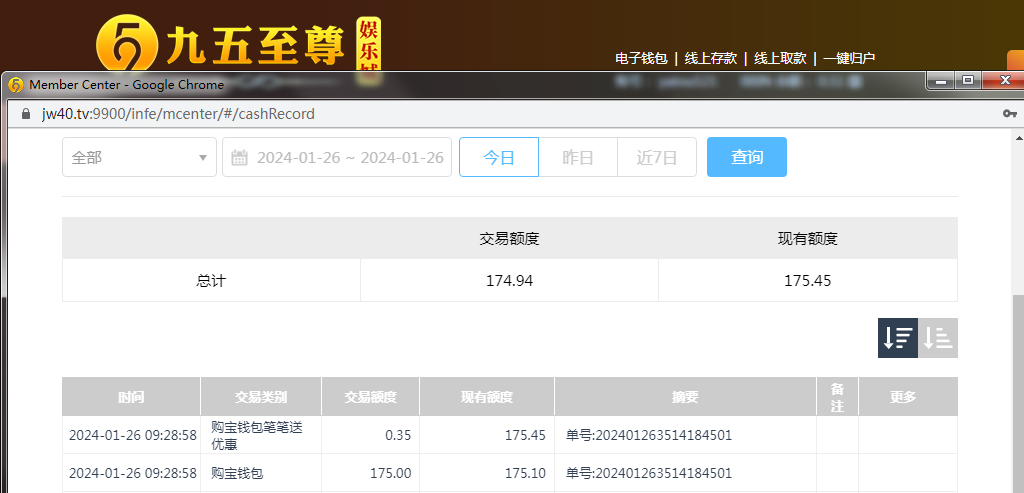This screenshot has width=1024, height=493.
Task: Click the key icon in address bar
Action: click(x=1010, y=114)
